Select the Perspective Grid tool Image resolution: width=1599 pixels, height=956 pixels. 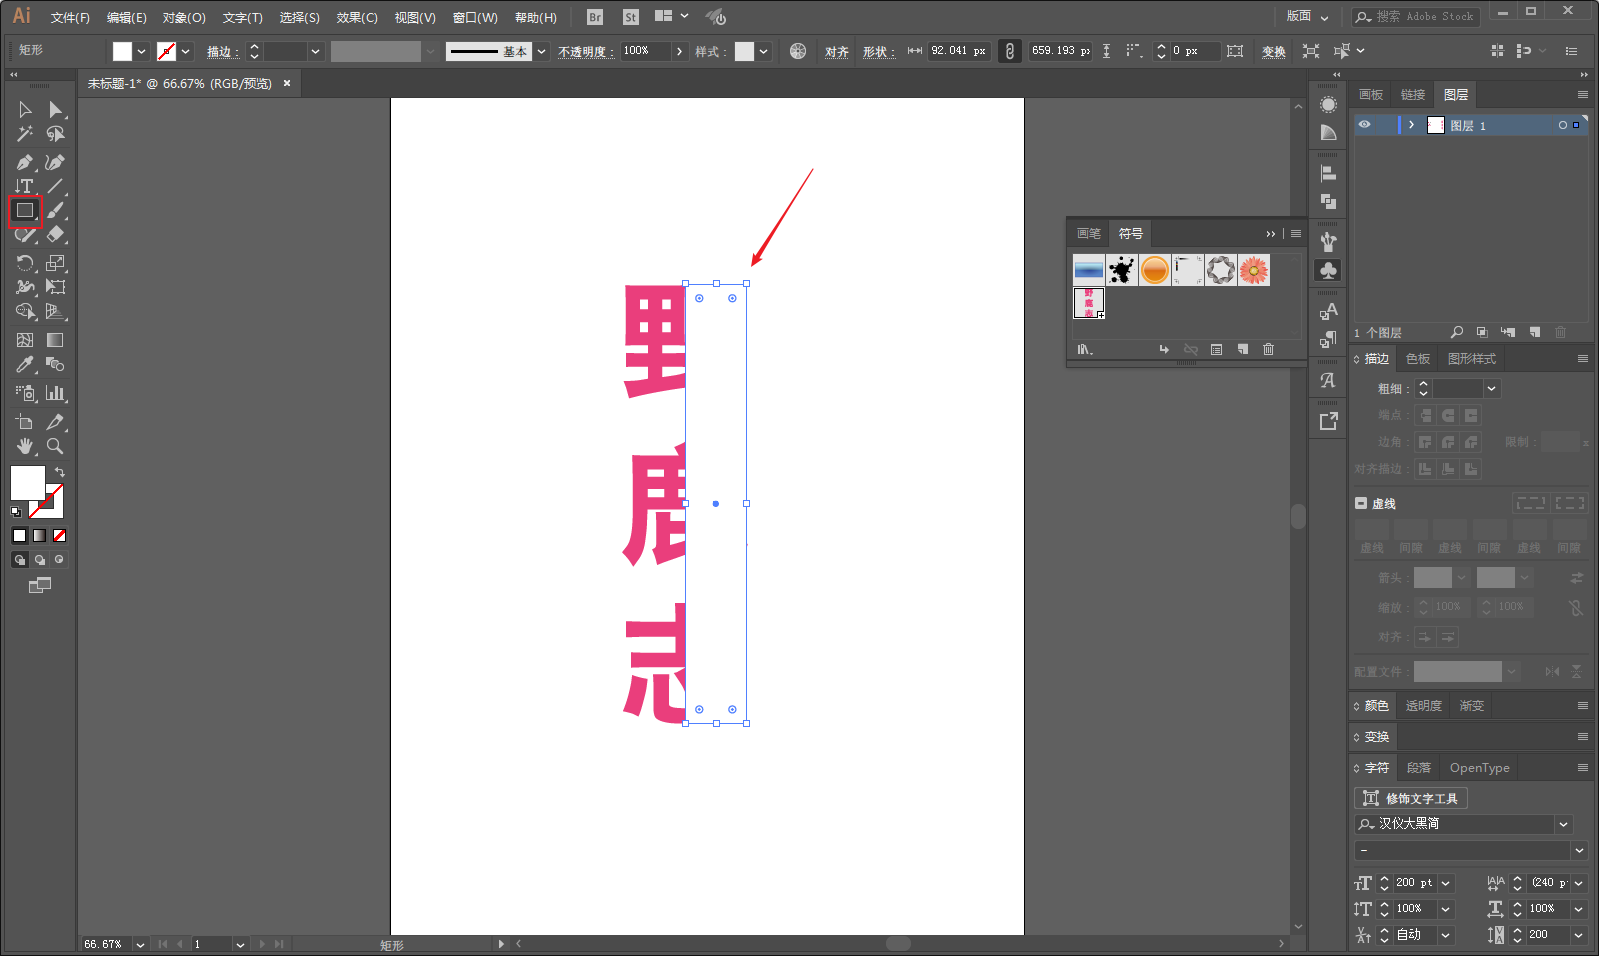55,312
